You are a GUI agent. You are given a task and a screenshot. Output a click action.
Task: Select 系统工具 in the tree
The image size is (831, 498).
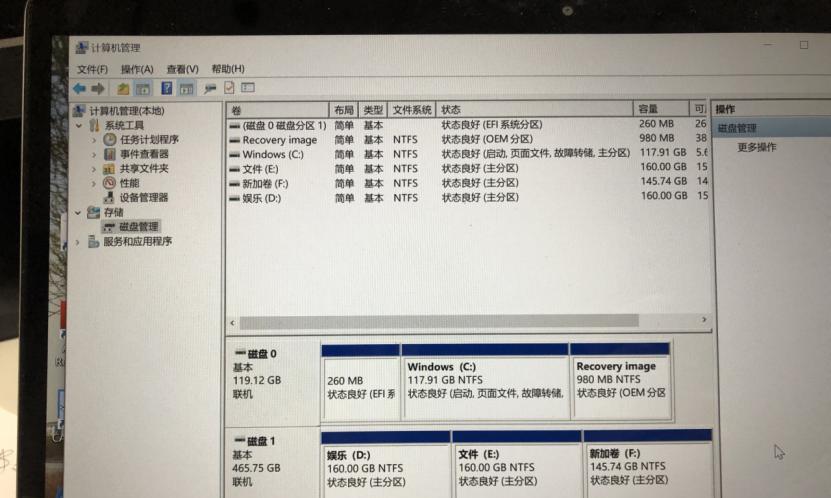click(124, 126)
